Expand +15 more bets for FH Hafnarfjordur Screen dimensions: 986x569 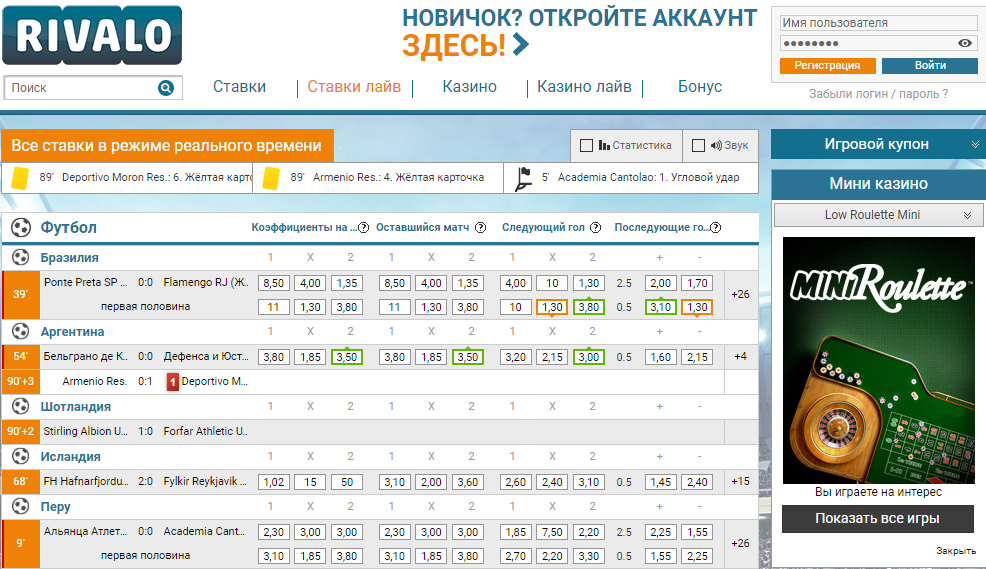740,482
